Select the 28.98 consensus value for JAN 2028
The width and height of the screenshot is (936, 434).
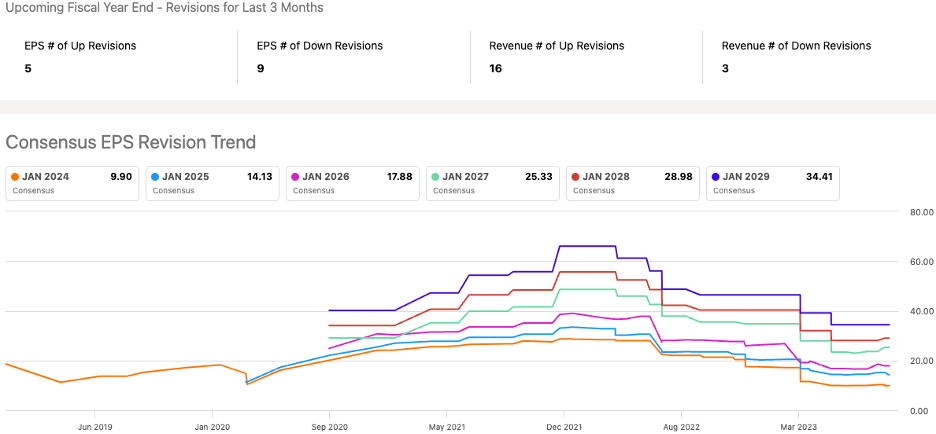point(679,177)
